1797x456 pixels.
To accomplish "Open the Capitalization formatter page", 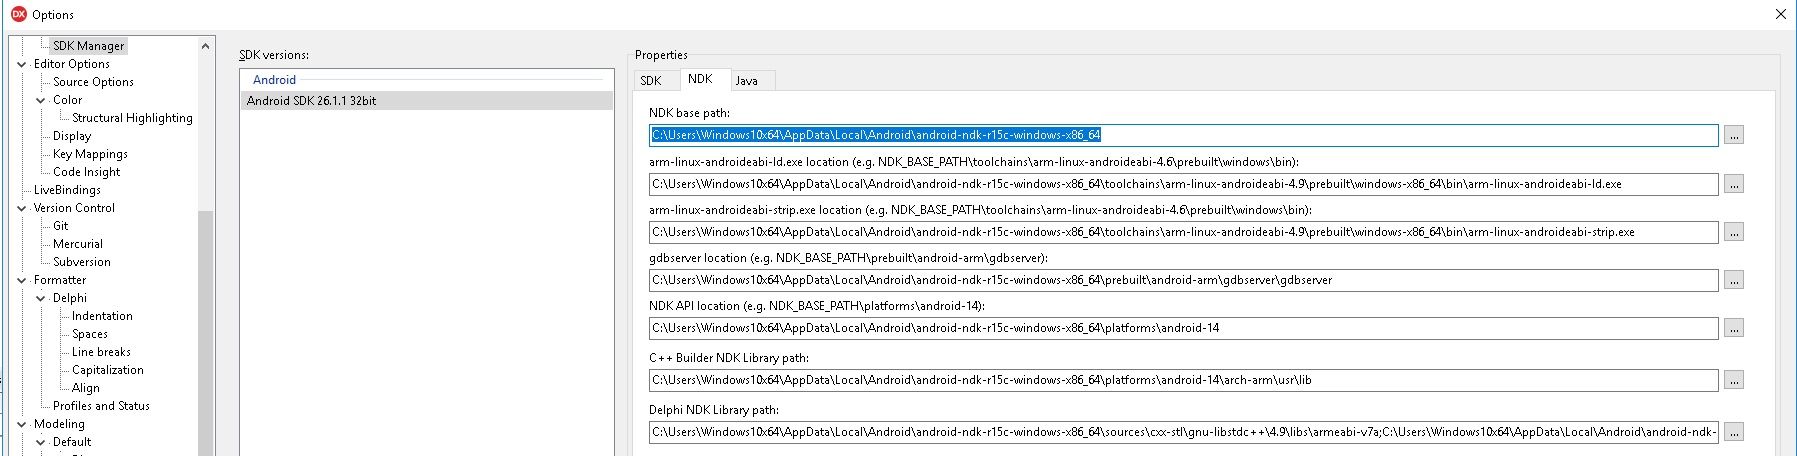I will [x=108, y=370].
